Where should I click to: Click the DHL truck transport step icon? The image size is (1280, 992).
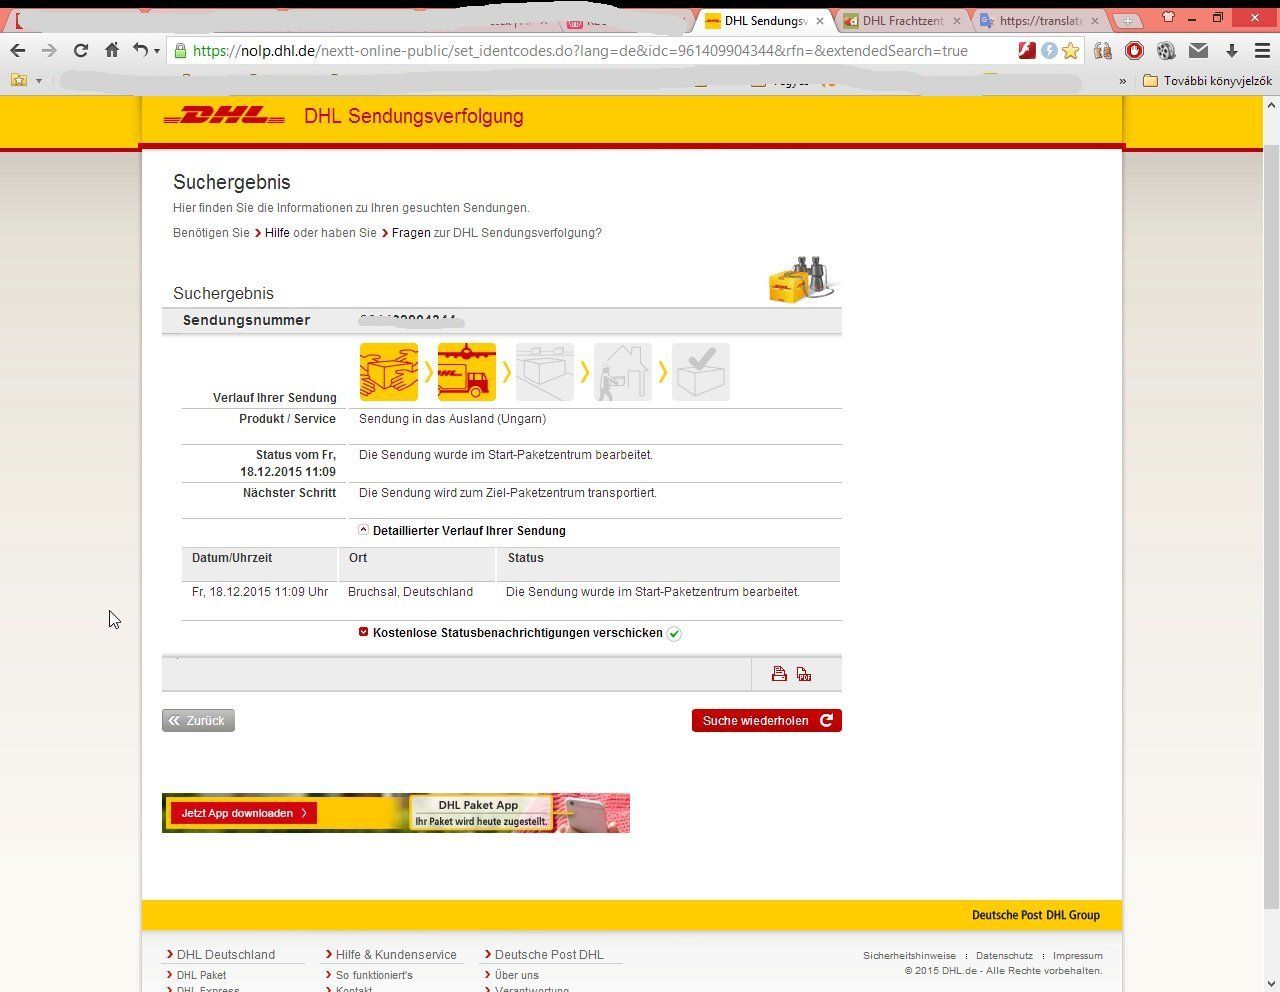click(x=467, y=372)
